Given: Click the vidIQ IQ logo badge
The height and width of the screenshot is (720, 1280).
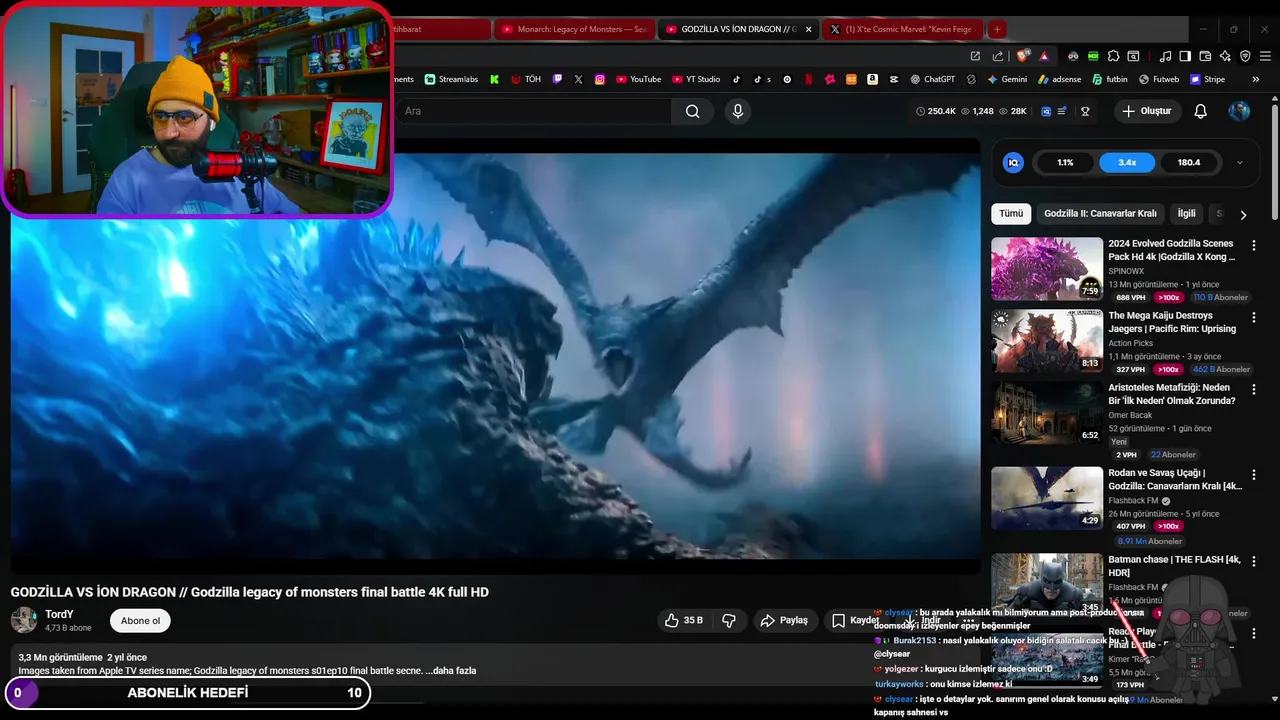Looking at the screenshot, I should (x=1013, y=162).
